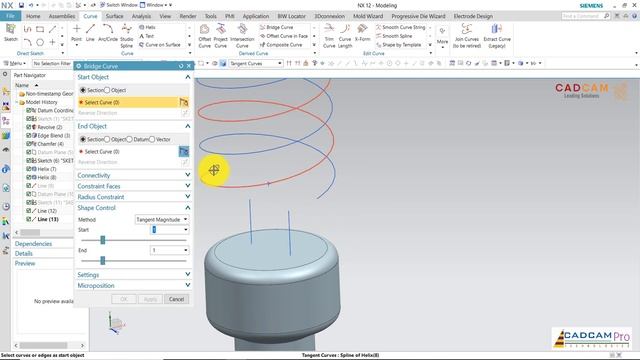Switch to the Home ribbon tab

tap(33, 16)
